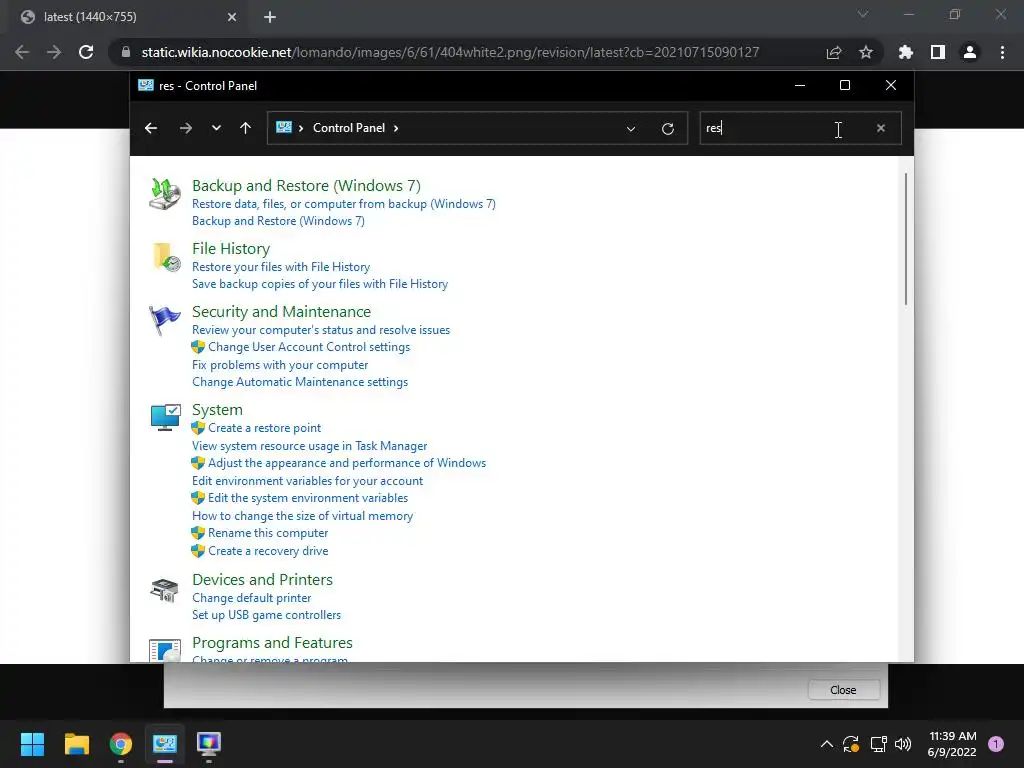Viewport: 1024px width, 768px height.
Task: Open Security and Maintenance heading
Action: click(281, 312)
